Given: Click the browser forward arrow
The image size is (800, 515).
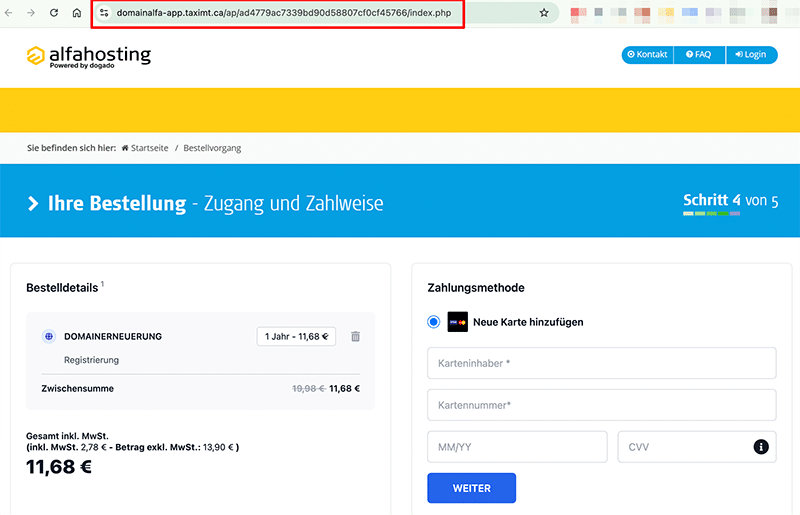Looking at the screenshot, I should pos(31,13).
